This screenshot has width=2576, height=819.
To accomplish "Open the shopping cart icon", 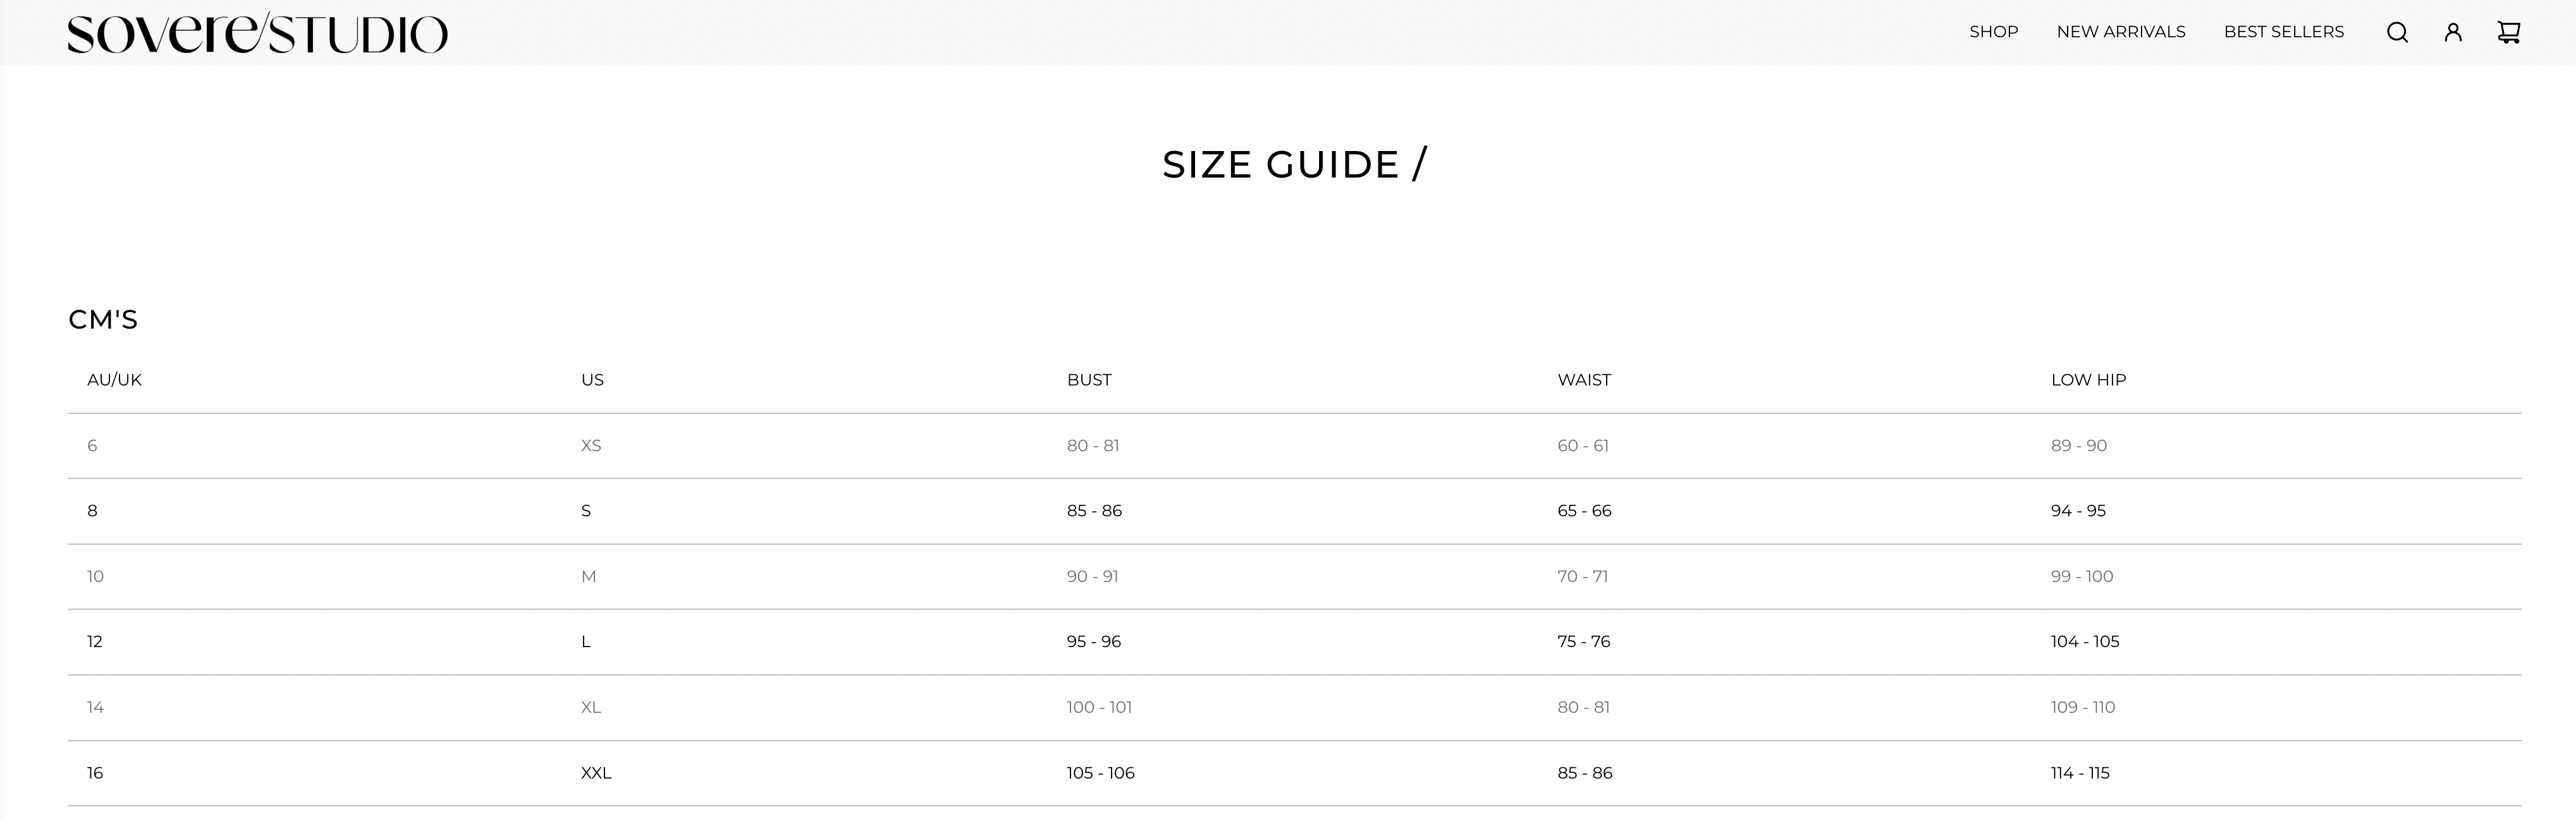I will point(2509,33).
